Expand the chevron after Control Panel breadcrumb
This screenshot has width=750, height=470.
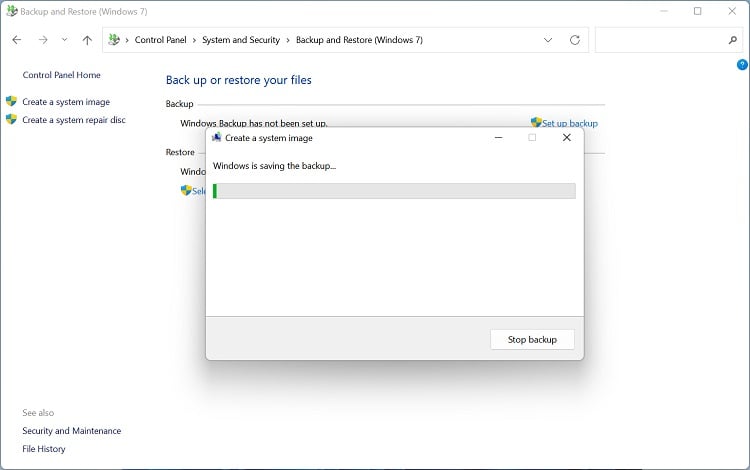(x=195, y=40)
